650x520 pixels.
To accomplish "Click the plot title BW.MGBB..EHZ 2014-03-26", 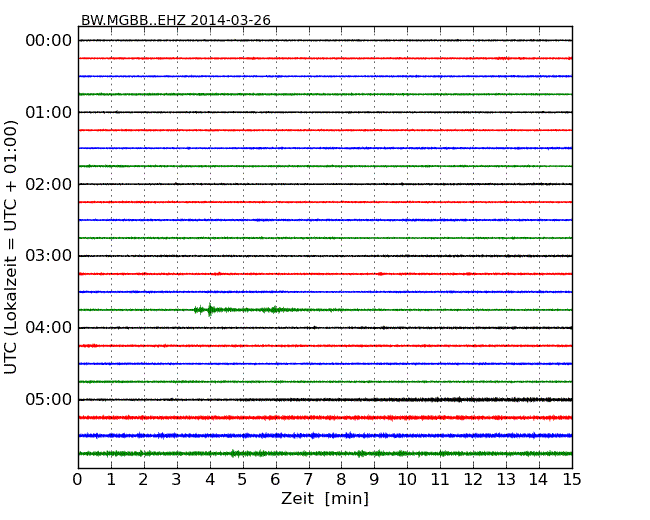I will pos(176,20).
